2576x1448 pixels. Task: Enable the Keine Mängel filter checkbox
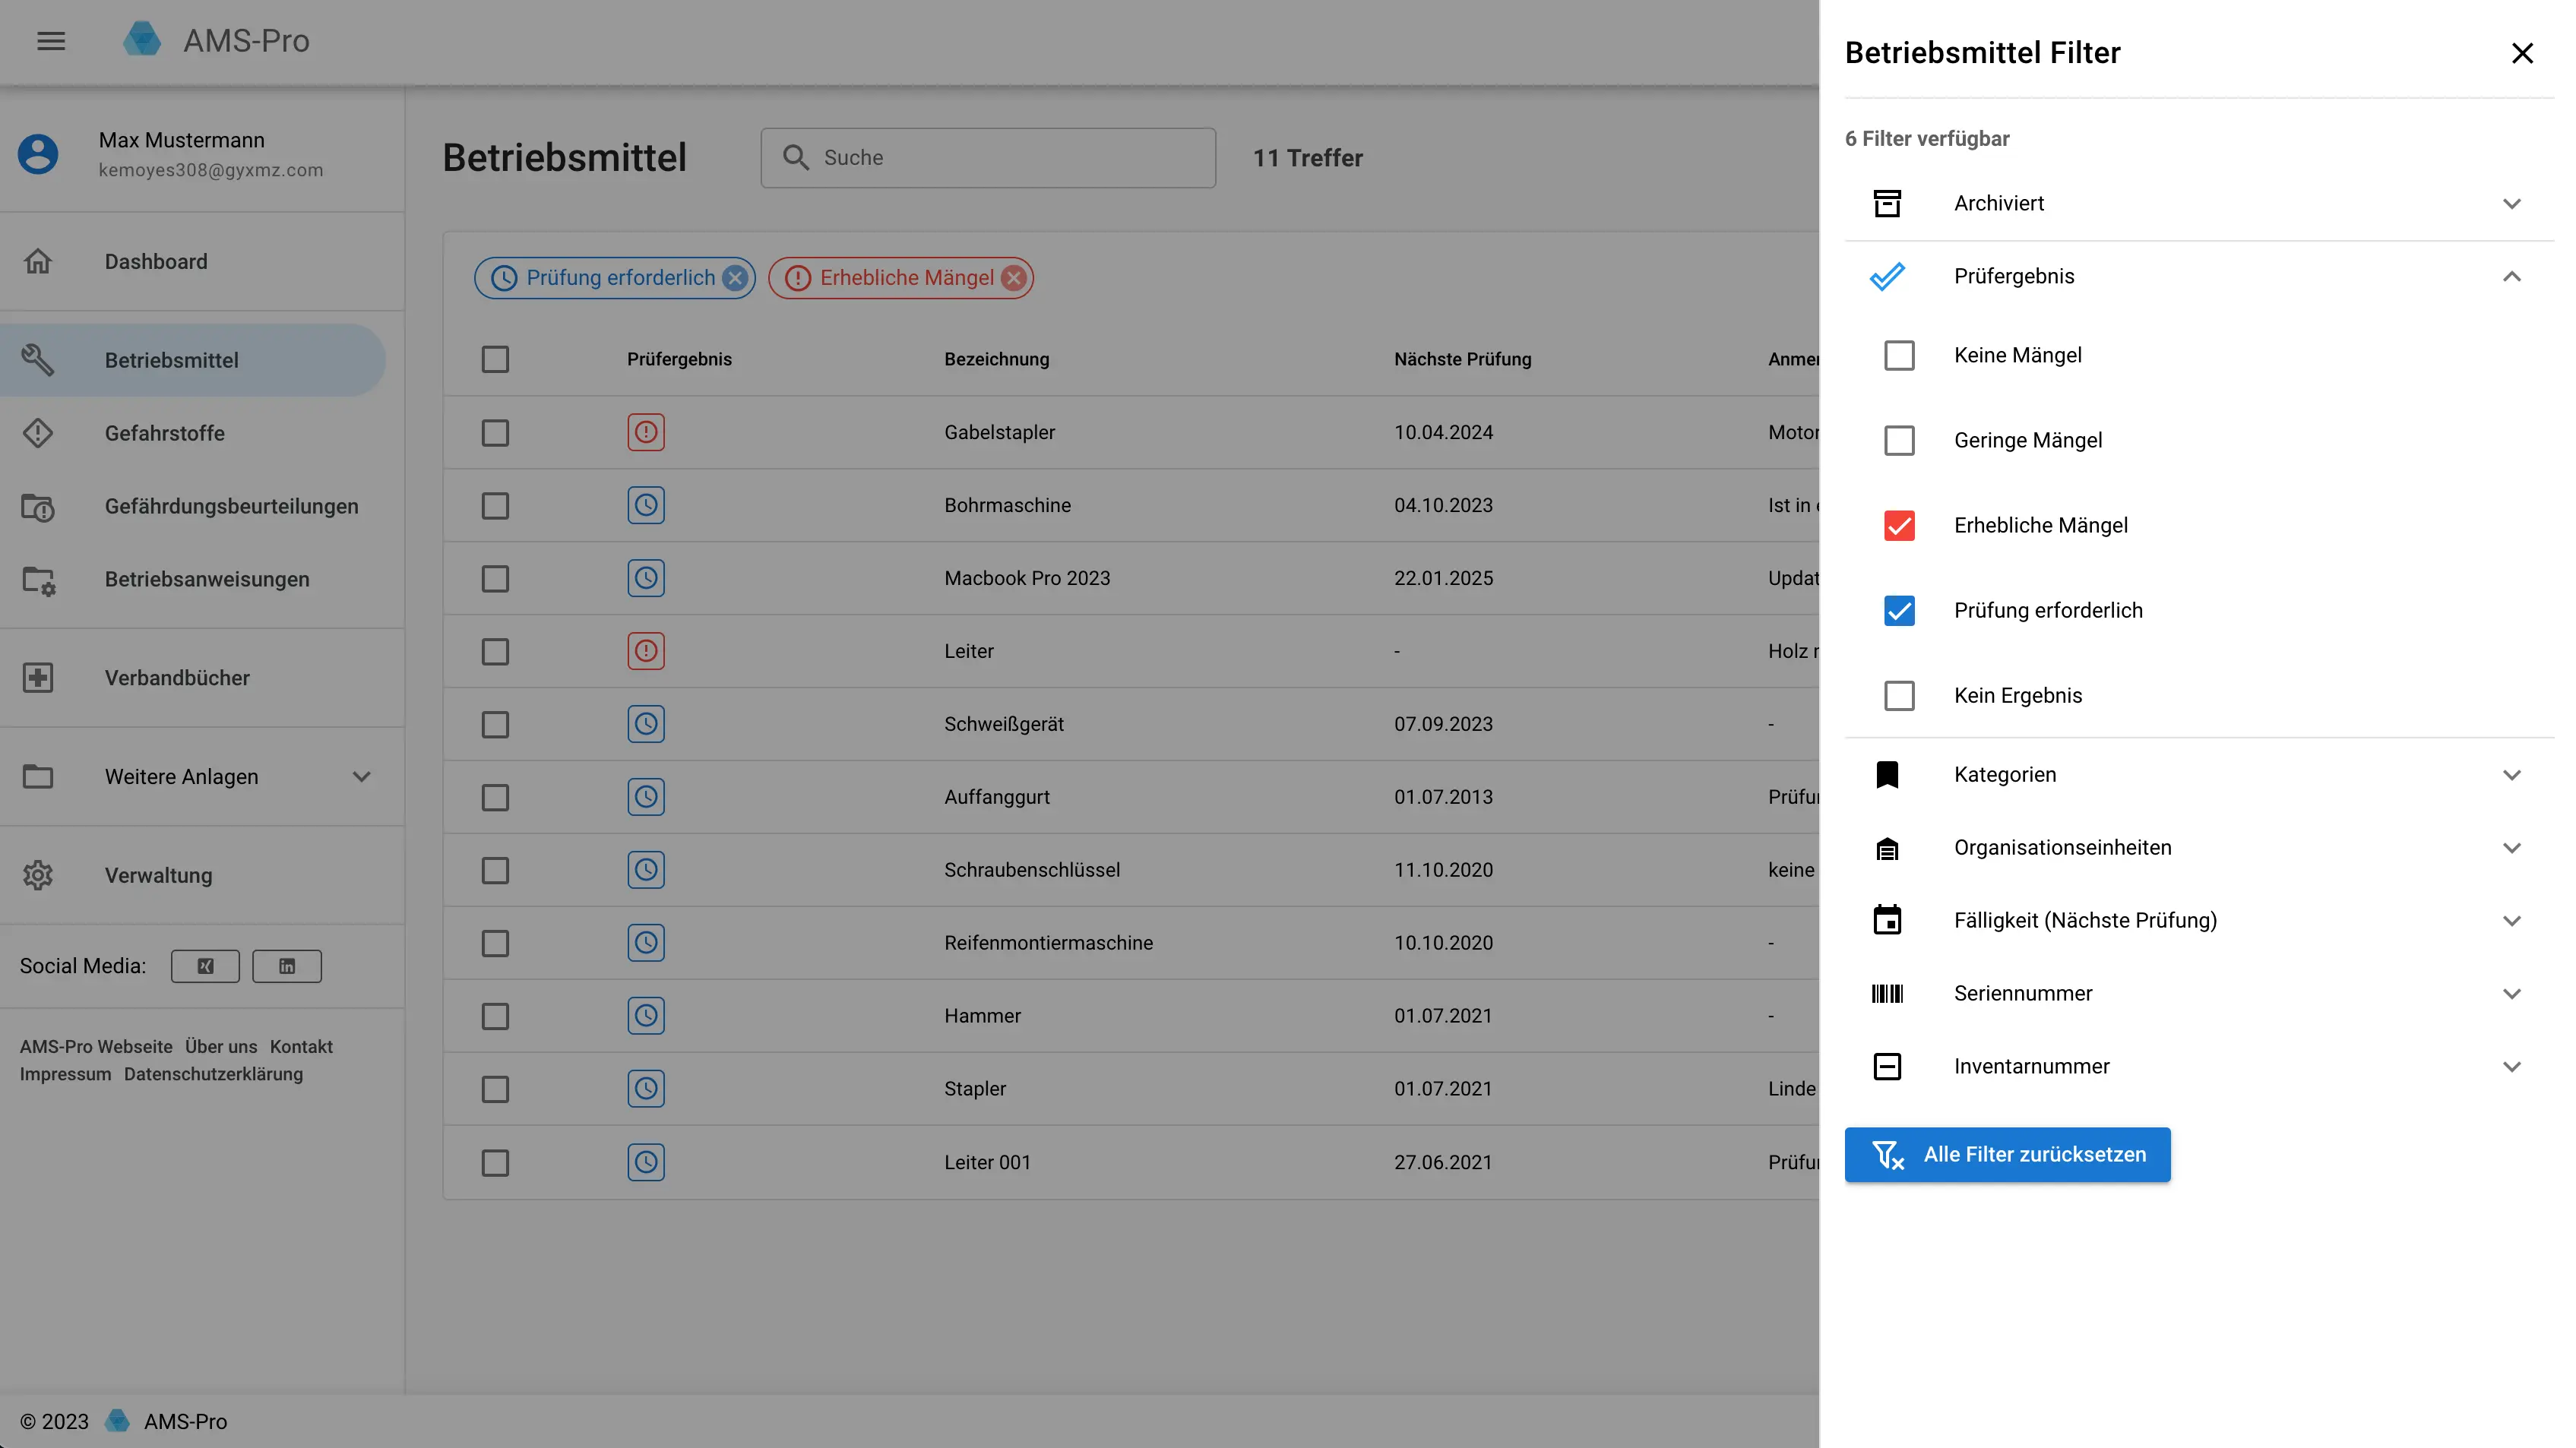point(1899,356)
